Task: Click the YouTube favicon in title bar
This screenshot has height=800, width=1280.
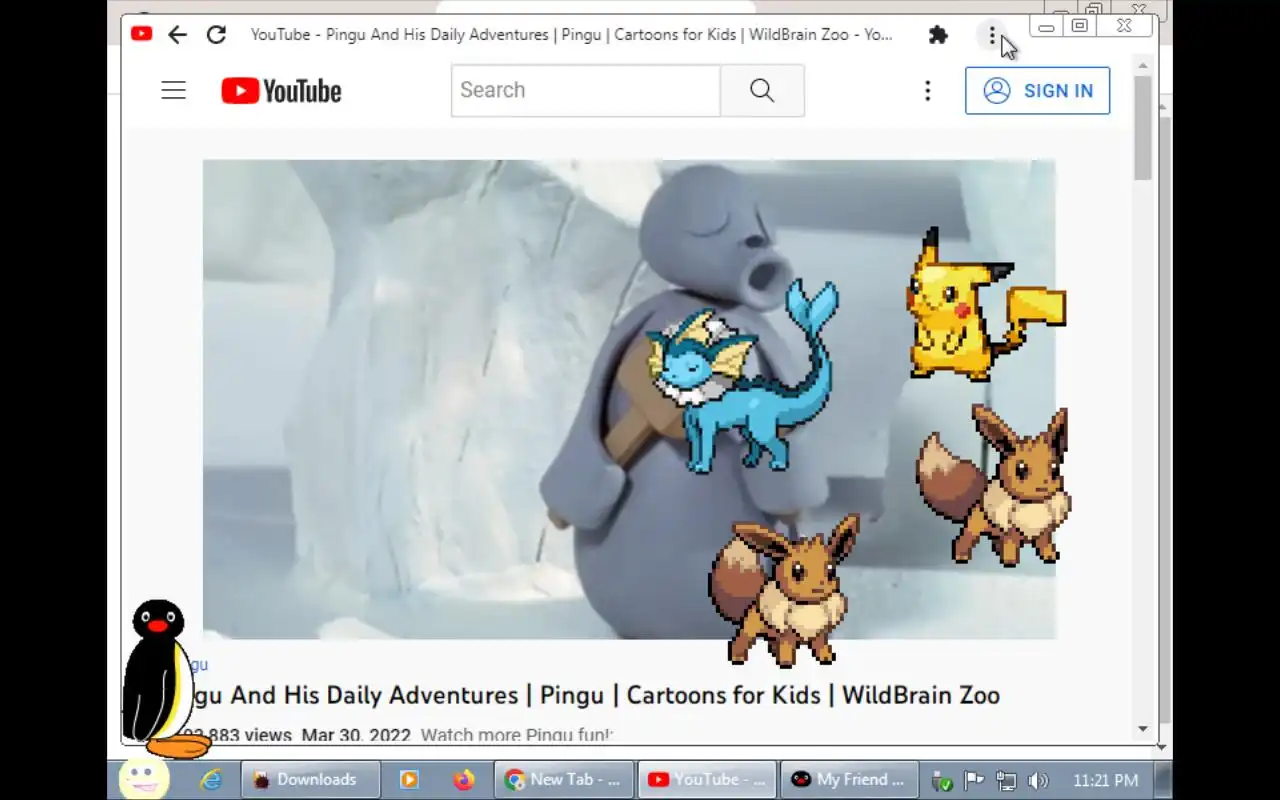Action: coord(141,34)
